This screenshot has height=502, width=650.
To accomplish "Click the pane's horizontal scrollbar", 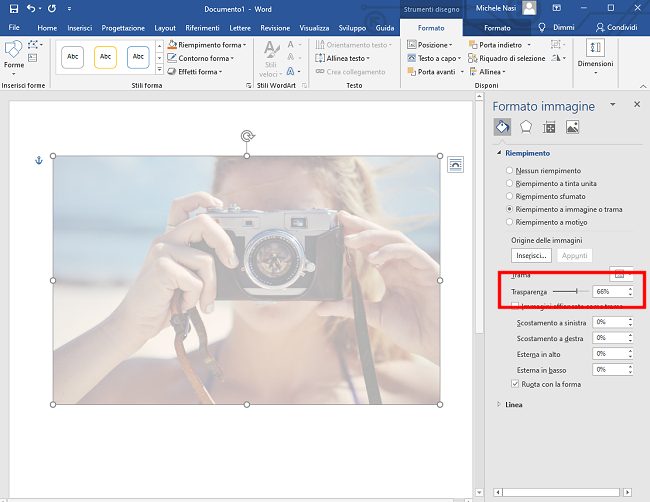I will pos(563,492).
